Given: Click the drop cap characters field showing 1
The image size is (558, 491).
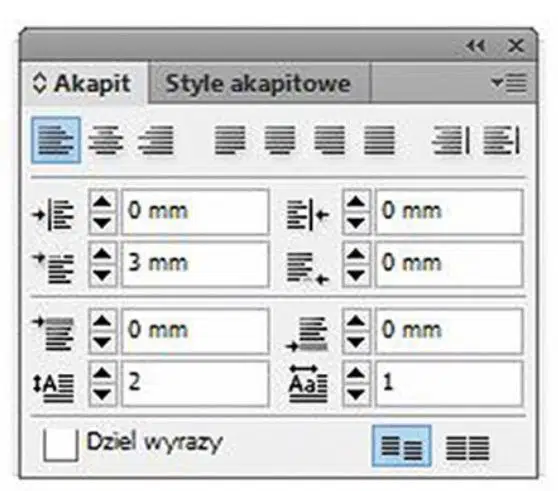Looking at the screenshot, I should (x=449, y=383).
